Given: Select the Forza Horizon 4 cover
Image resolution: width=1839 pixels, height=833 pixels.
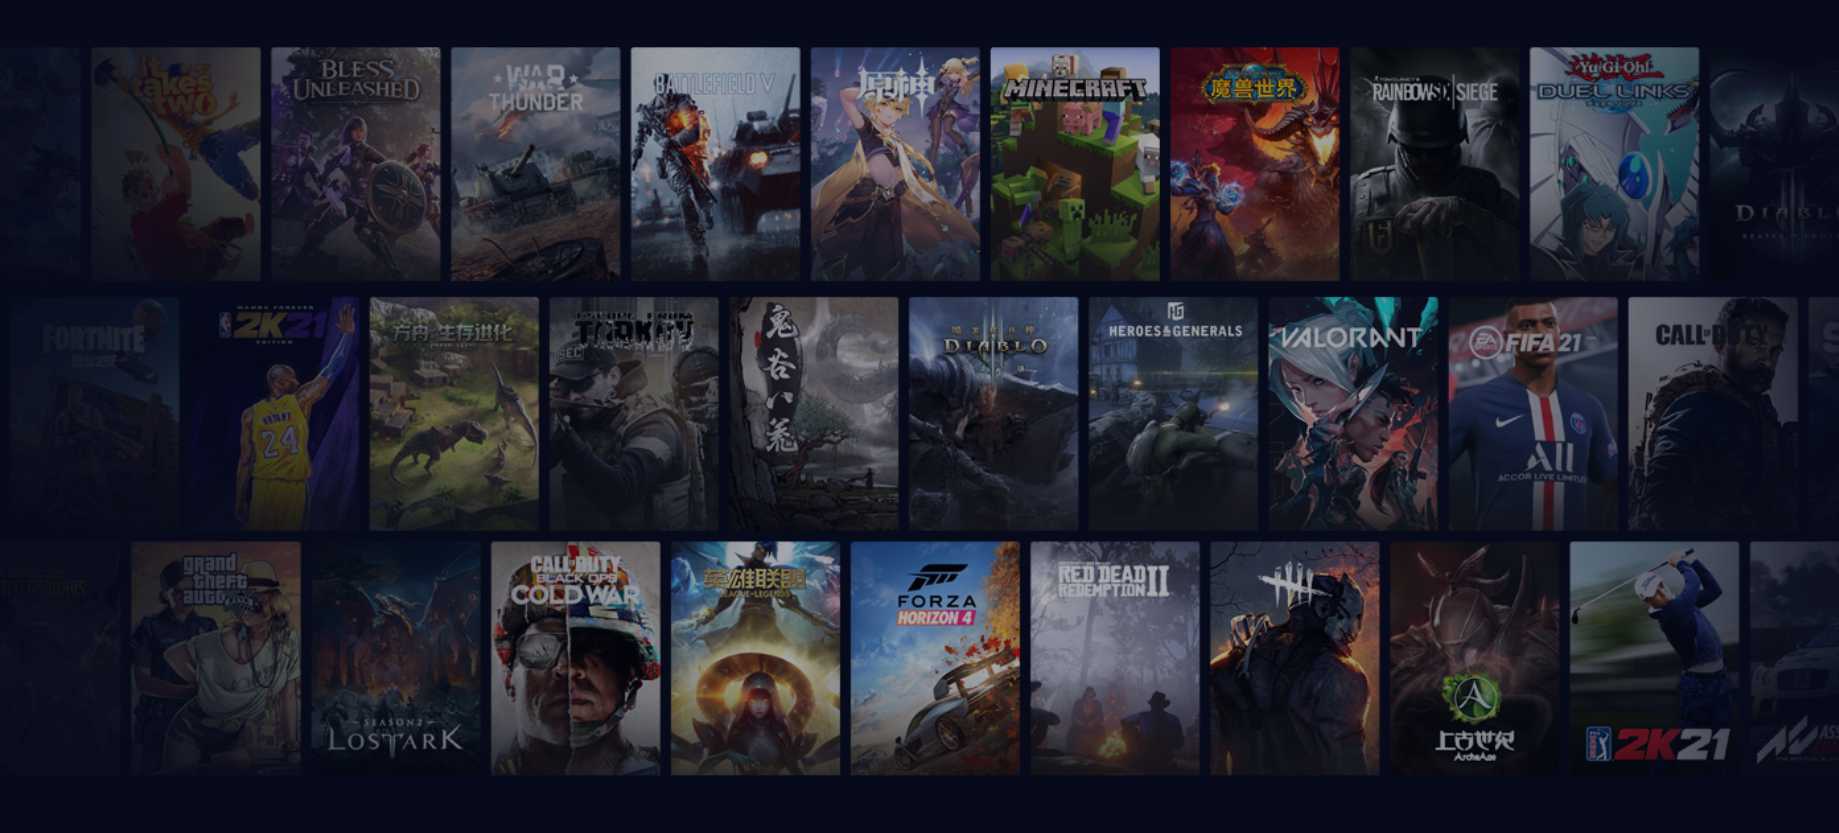Looking at the screenshot, I should [935, 658].
